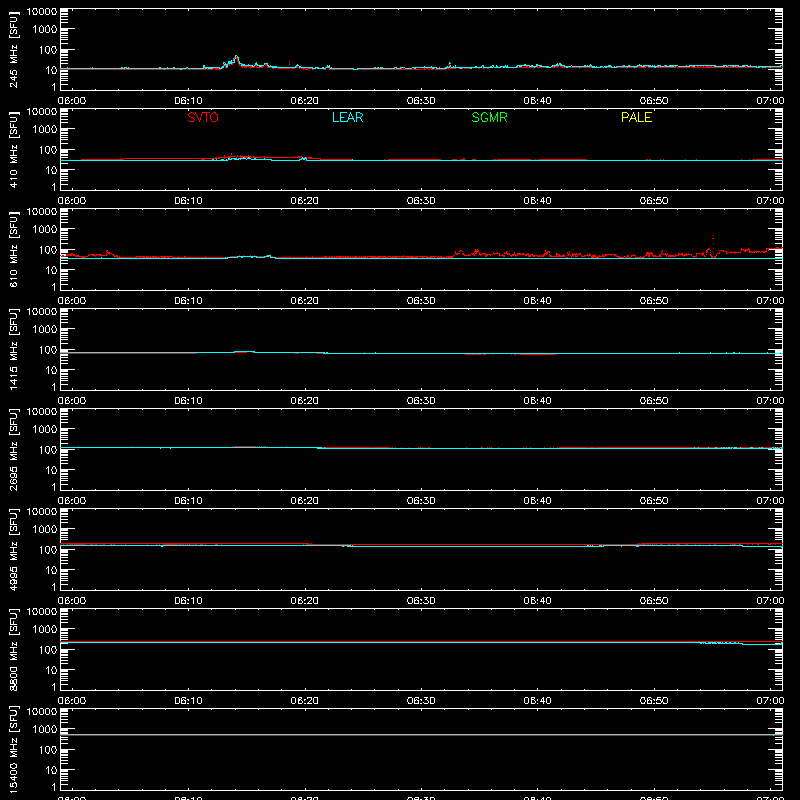Select the 610 MHz [SFU] axis label
Screen dimensions: 800x800
(x=13, y=249)
